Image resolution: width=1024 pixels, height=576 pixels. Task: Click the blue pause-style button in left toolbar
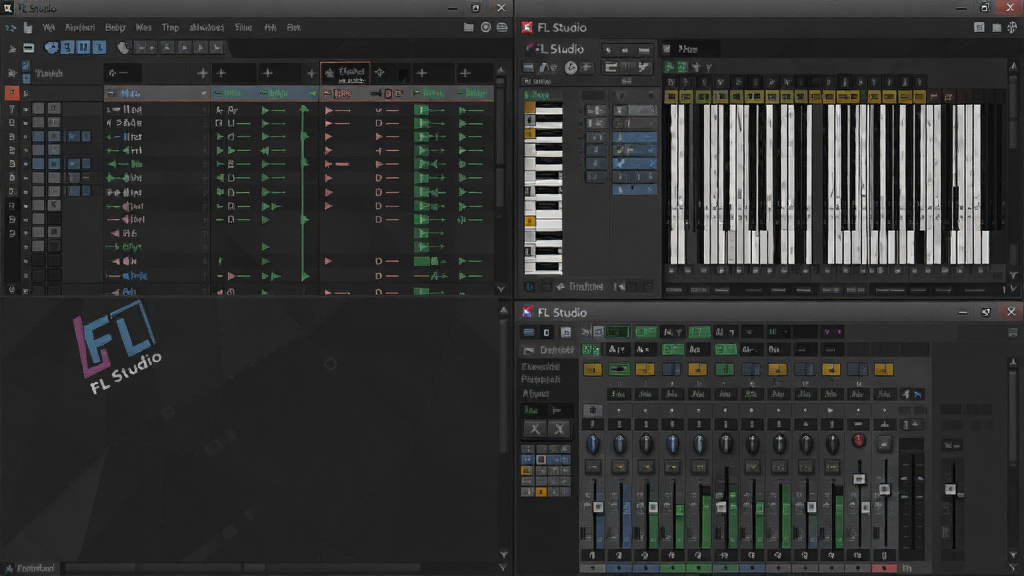click(x=83, y=48)
